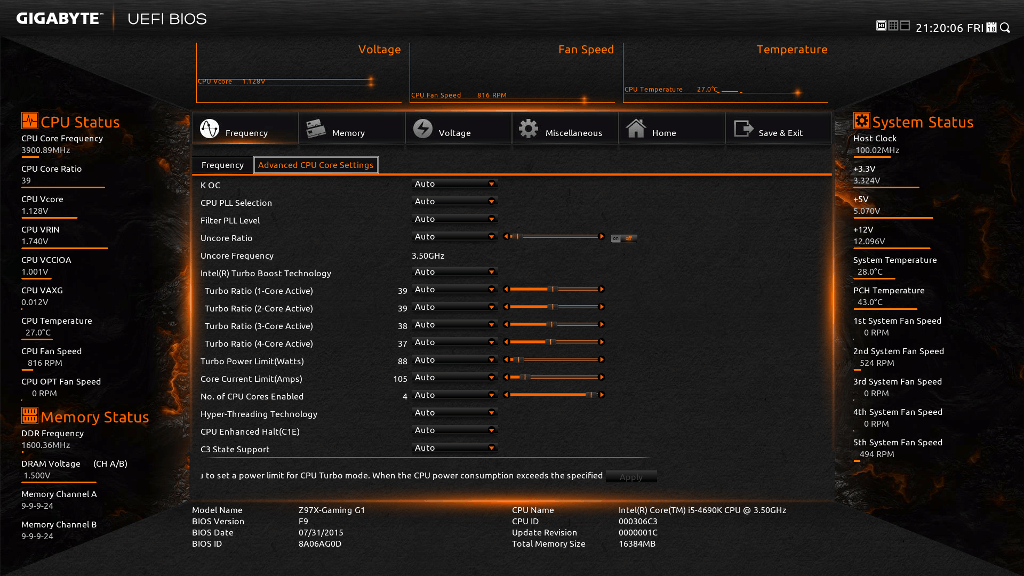The height and width of the screenshot is (576, 1024).
Task: Click the Frequency speedometer icon
Action: pos(210,129)
